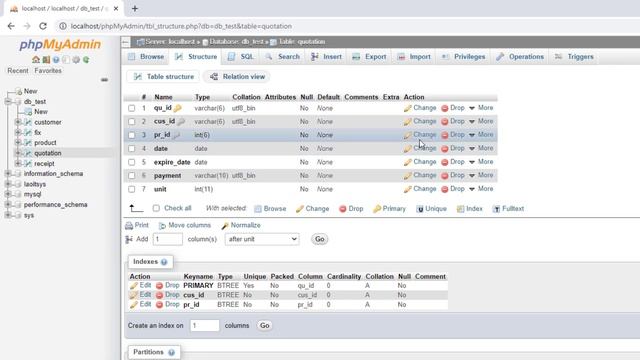Go back in browser history
The height and width of the screenshot is (360, 640).
click(11, 26)
